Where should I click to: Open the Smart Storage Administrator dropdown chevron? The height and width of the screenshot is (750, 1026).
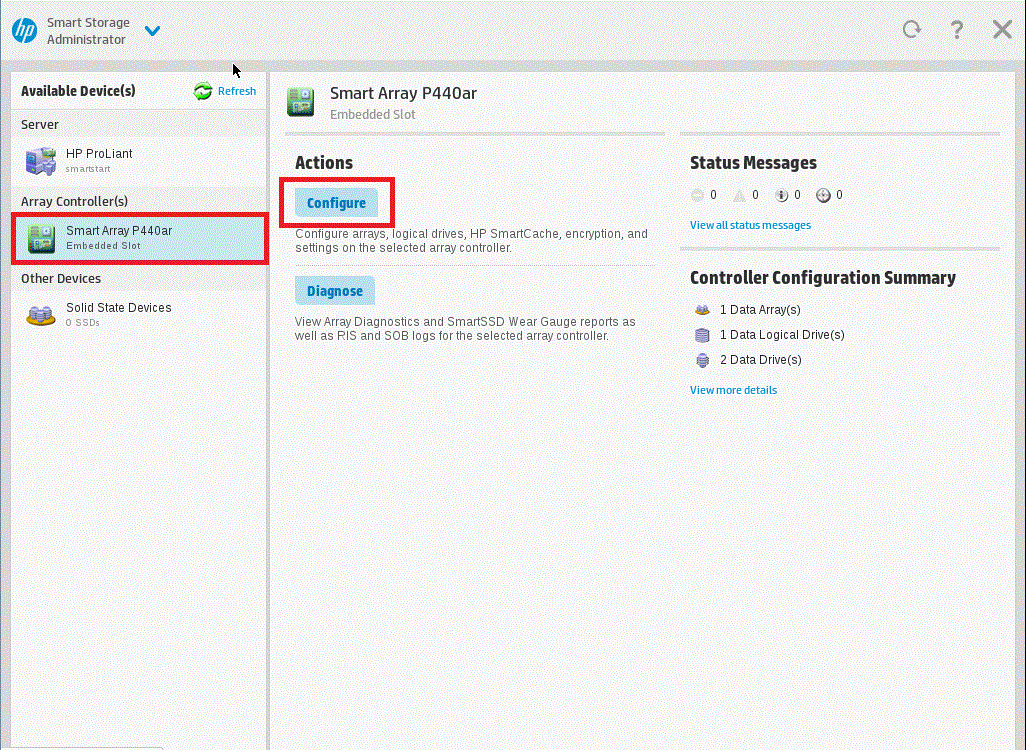[152, 31]
